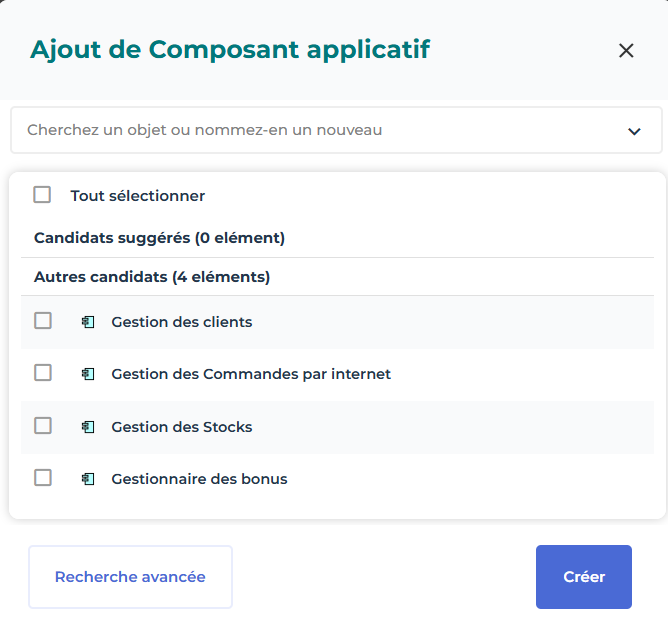
Task: Select the Gestion des Stocks checkbox
Action: tap(43, 426)
